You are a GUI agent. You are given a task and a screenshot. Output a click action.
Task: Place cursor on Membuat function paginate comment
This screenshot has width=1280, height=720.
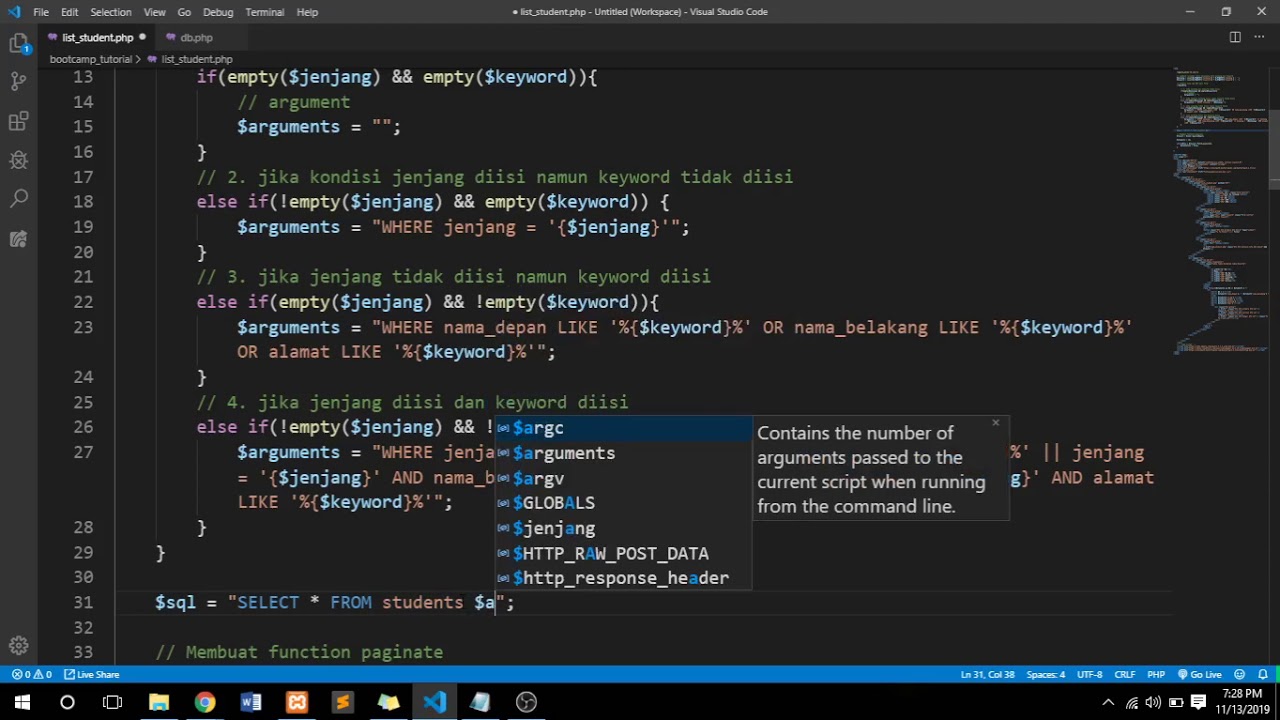pyautogui.click(x=299, y=652)
